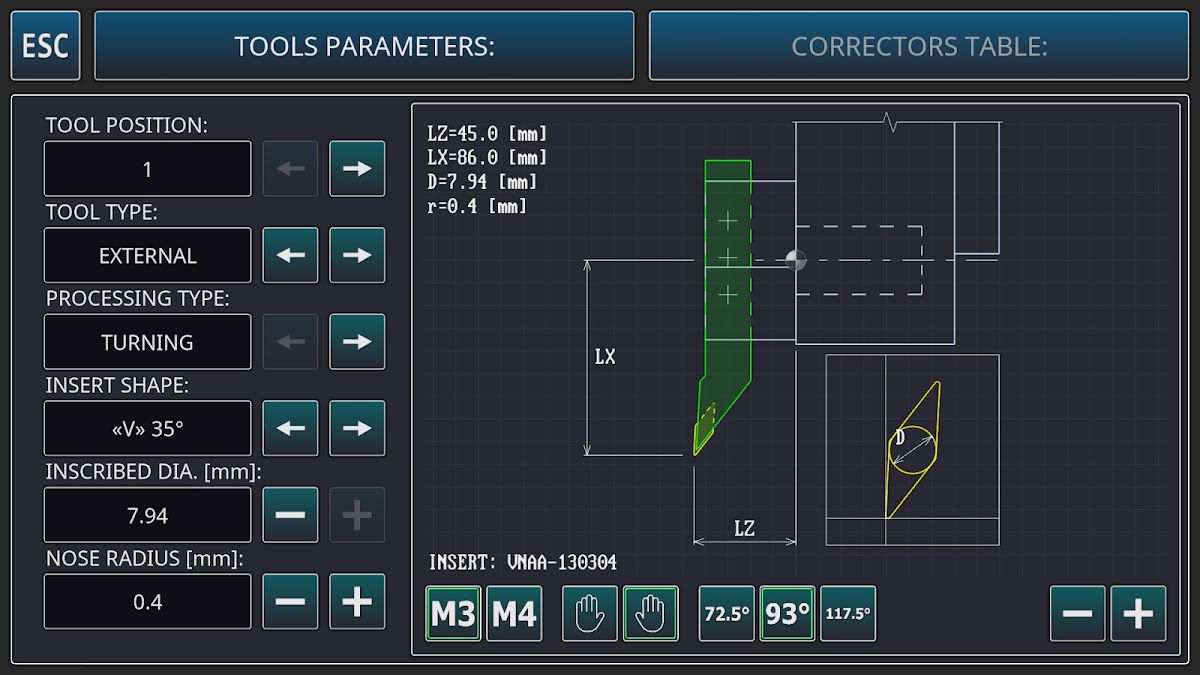Decrease the nose radius
This screenshot has width=1200, height=675.
tap(290, 602)
